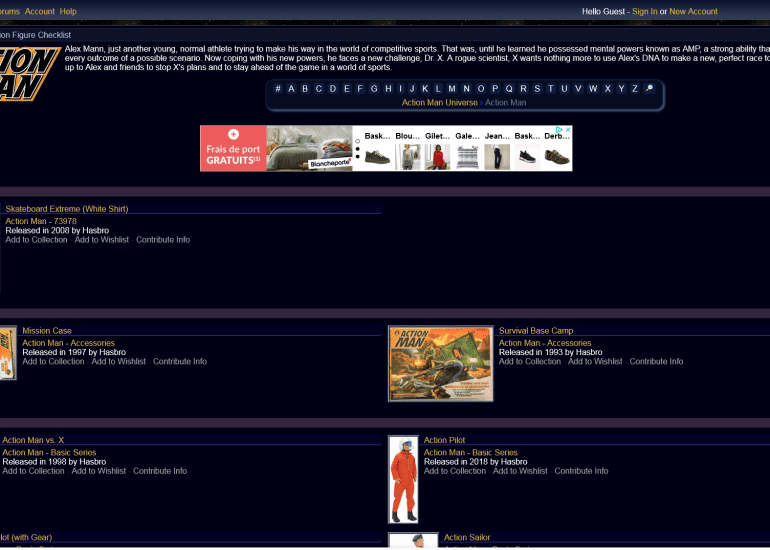Filter checklist by letter T
Viewport: 770px width, 550px height.
point(550,89)
